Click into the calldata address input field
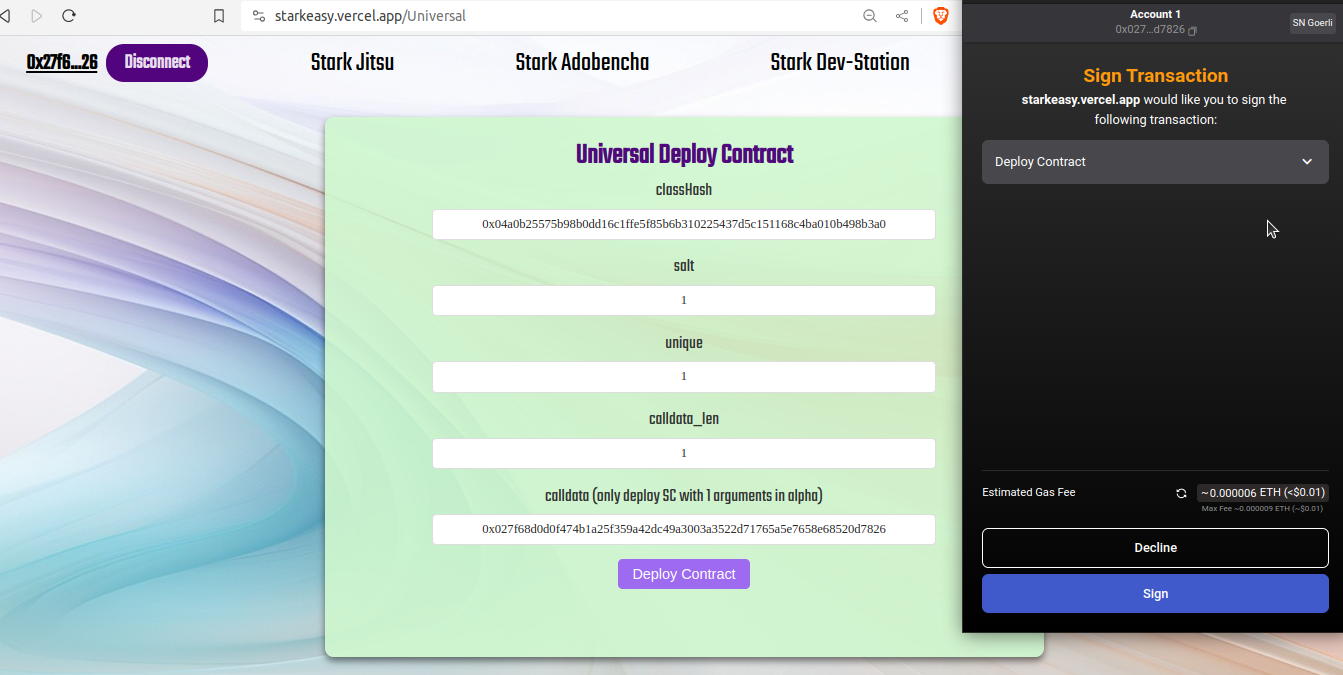 click(684, 529)
